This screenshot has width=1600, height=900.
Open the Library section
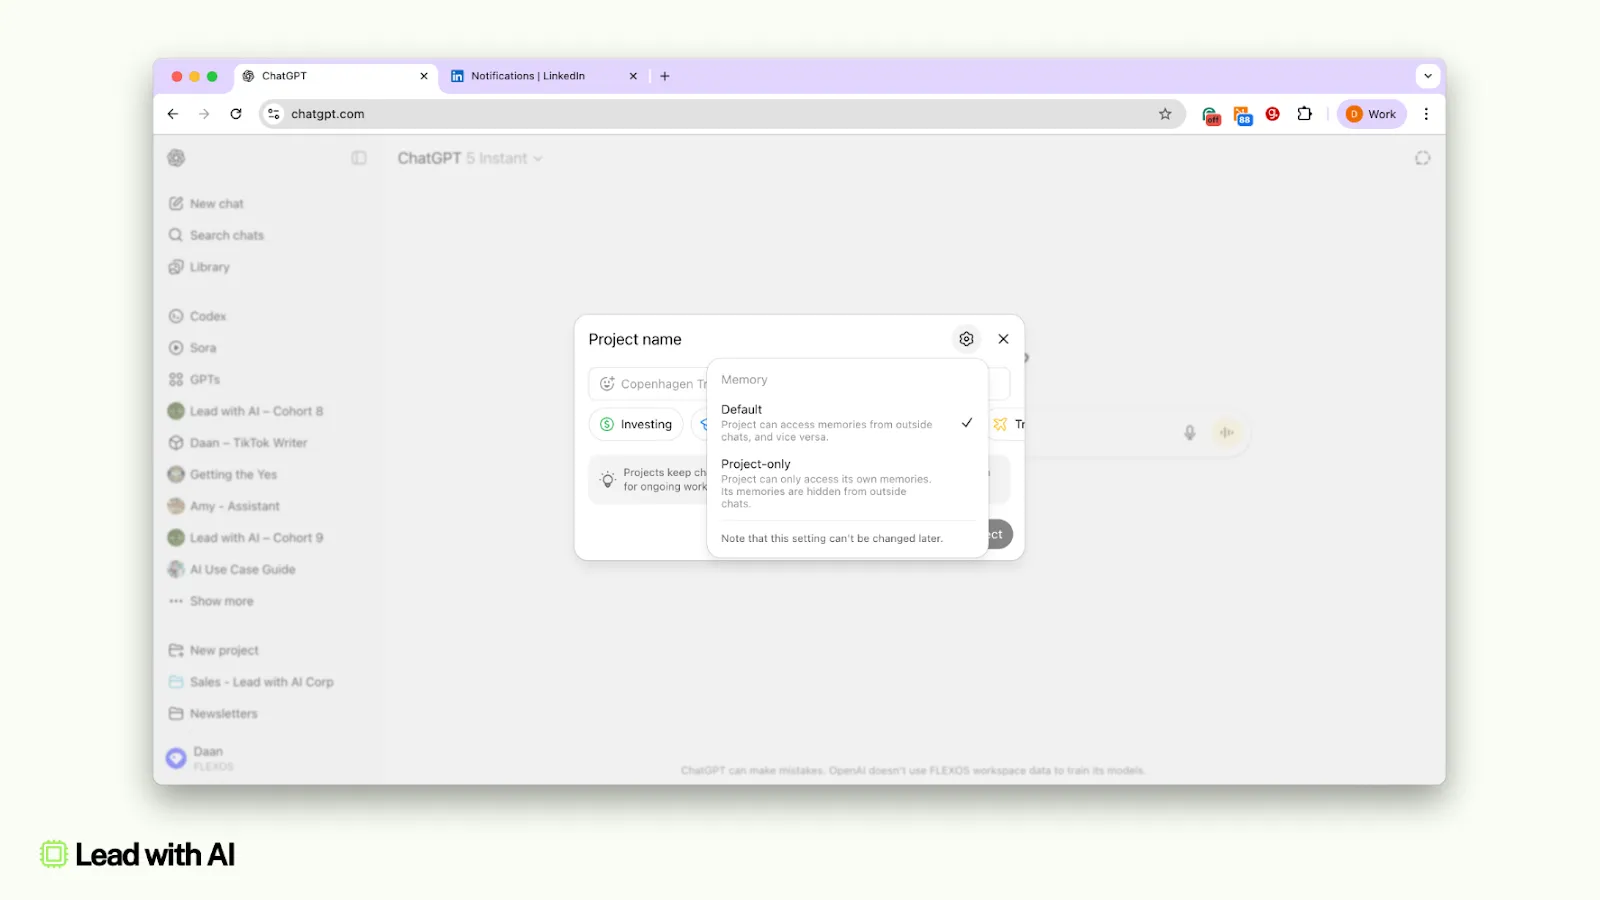point(199,267)
